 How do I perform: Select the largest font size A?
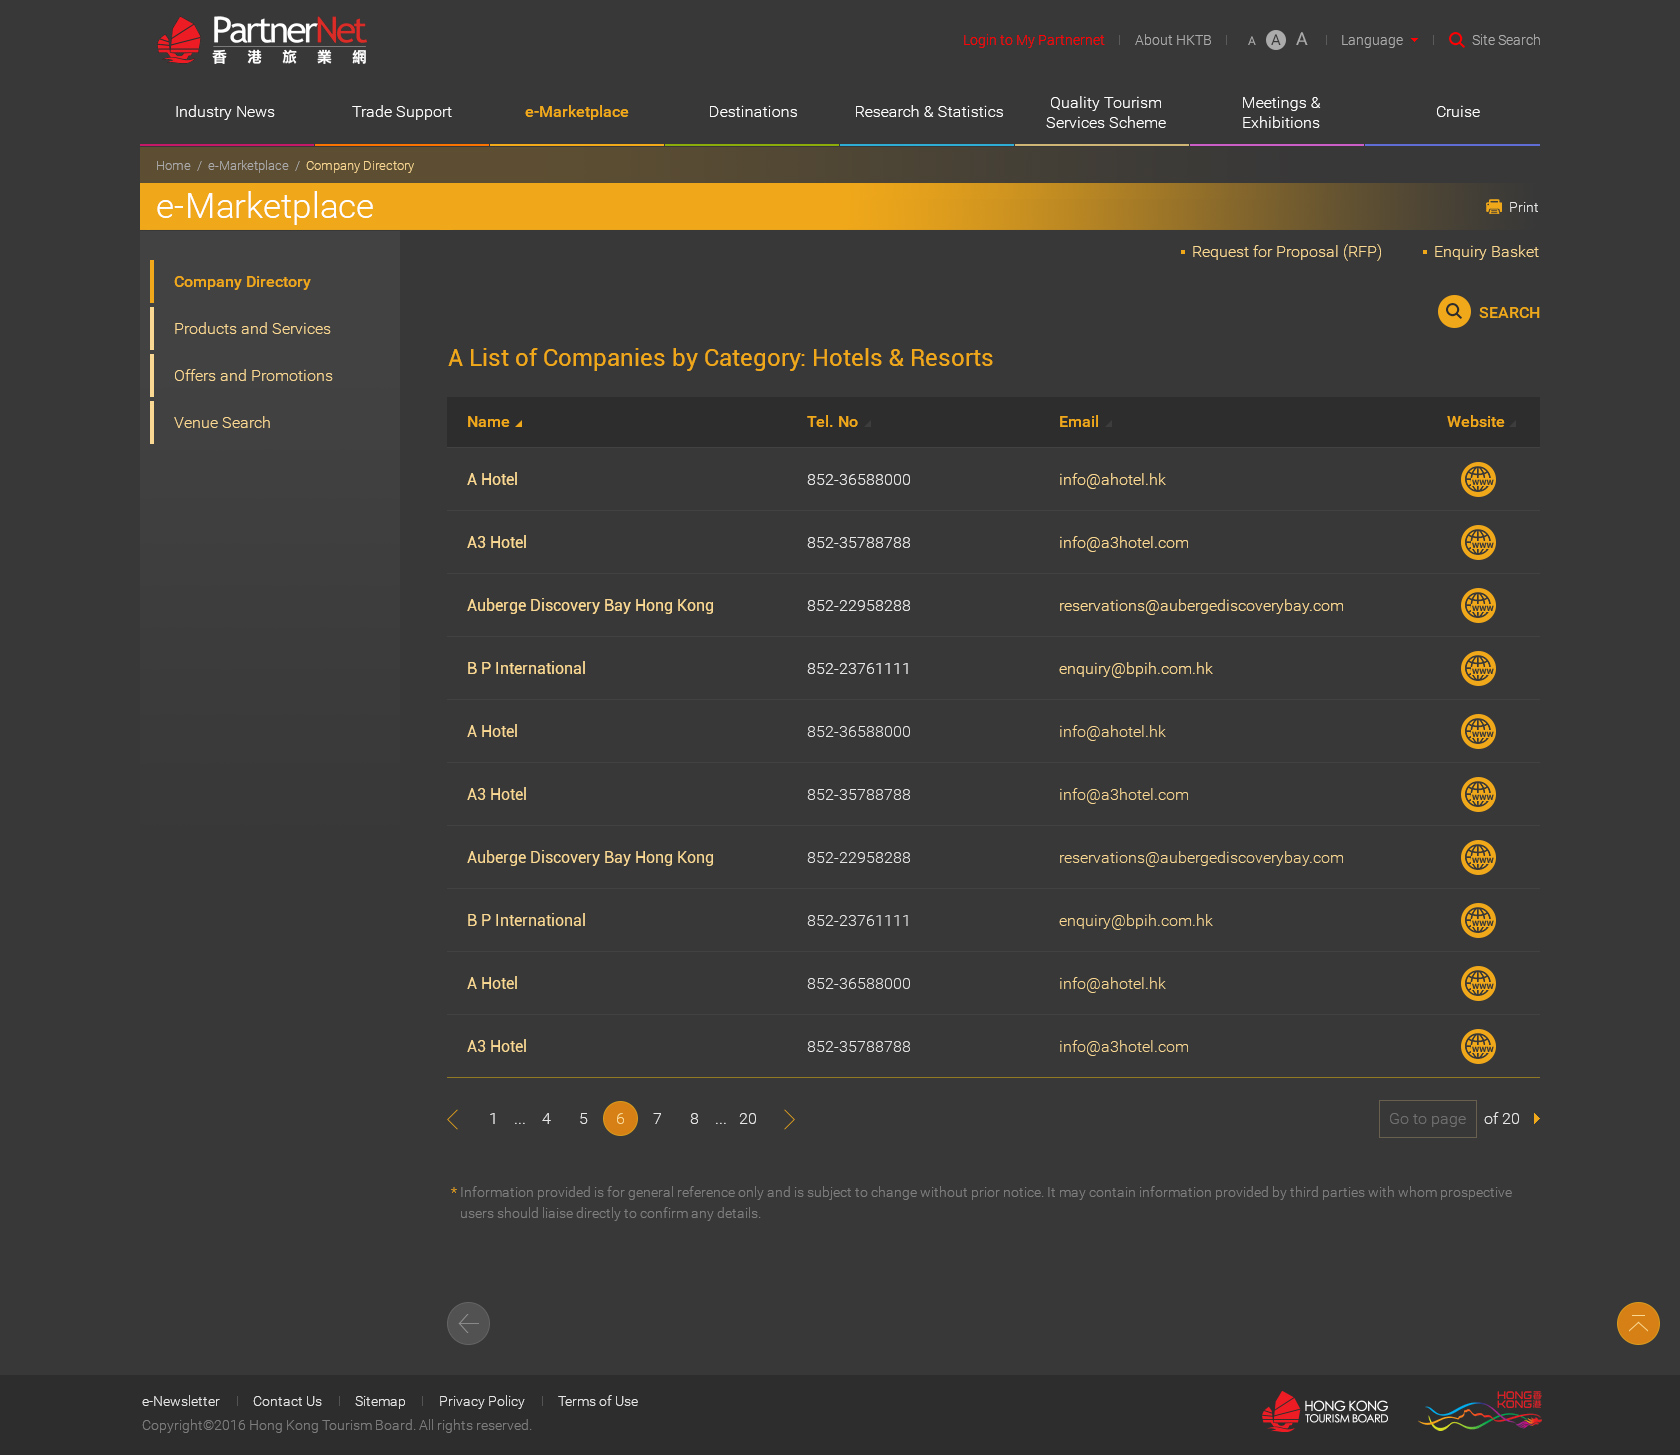pos(1302,40)
